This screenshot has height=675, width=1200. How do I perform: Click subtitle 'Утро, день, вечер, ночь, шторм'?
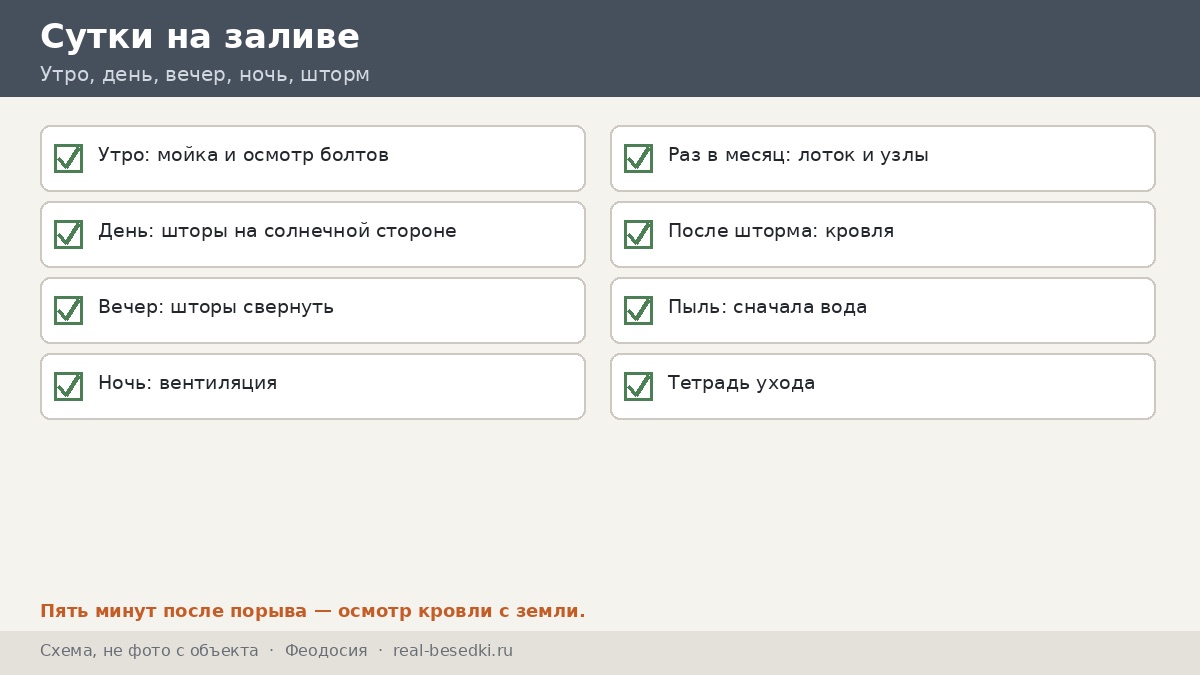[x=205, y=75]
